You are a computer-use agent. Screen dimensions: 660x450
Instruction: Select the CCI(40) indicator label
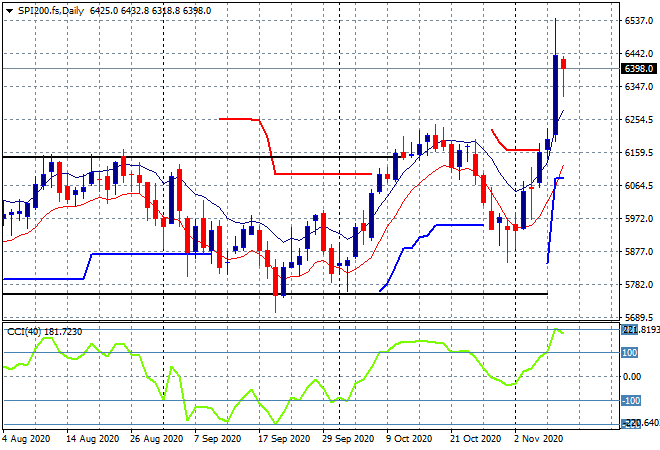24,332
